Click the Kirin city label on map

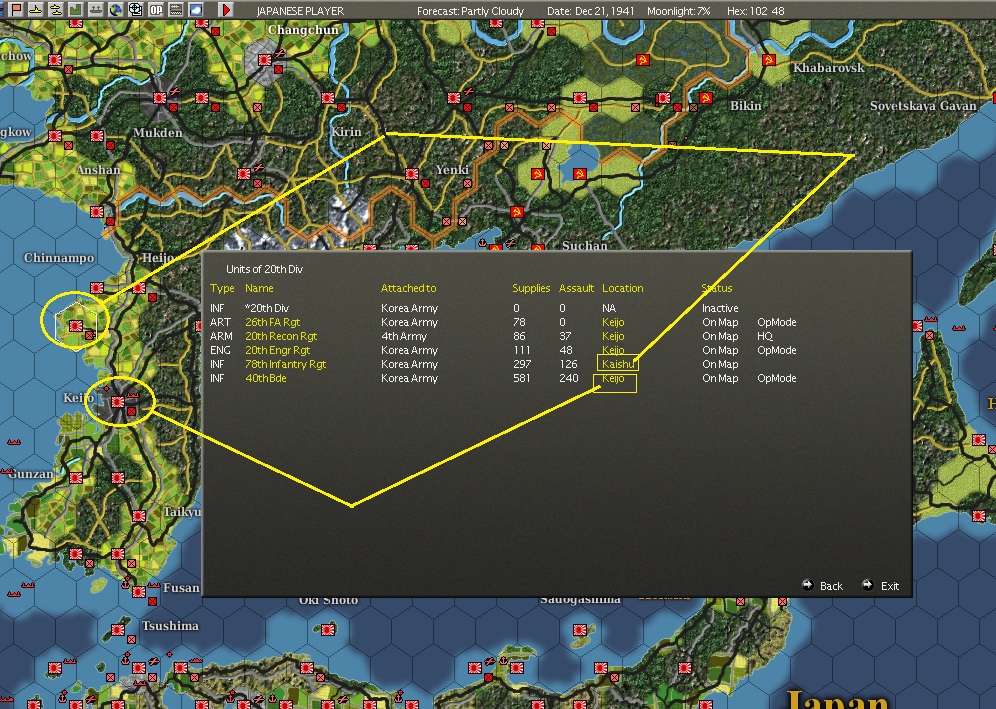[x=346, y=132]
